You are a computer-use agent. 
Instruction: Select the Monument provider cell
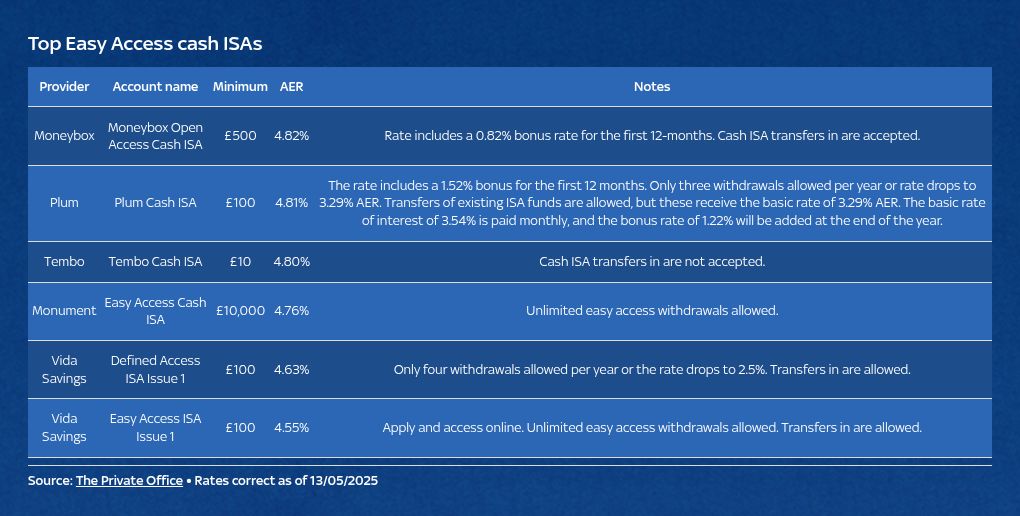click(64, 310)
